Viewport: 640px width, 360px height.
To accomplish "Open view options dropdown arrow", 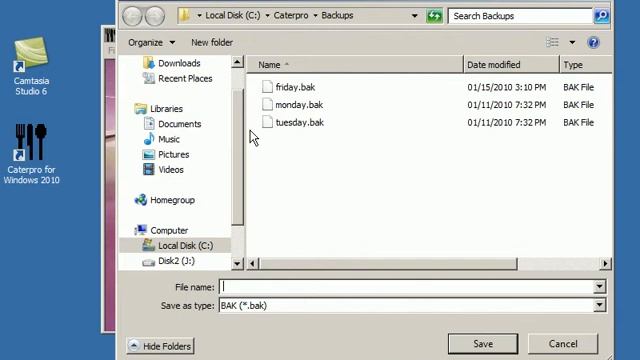I will [x=572, y=42].
